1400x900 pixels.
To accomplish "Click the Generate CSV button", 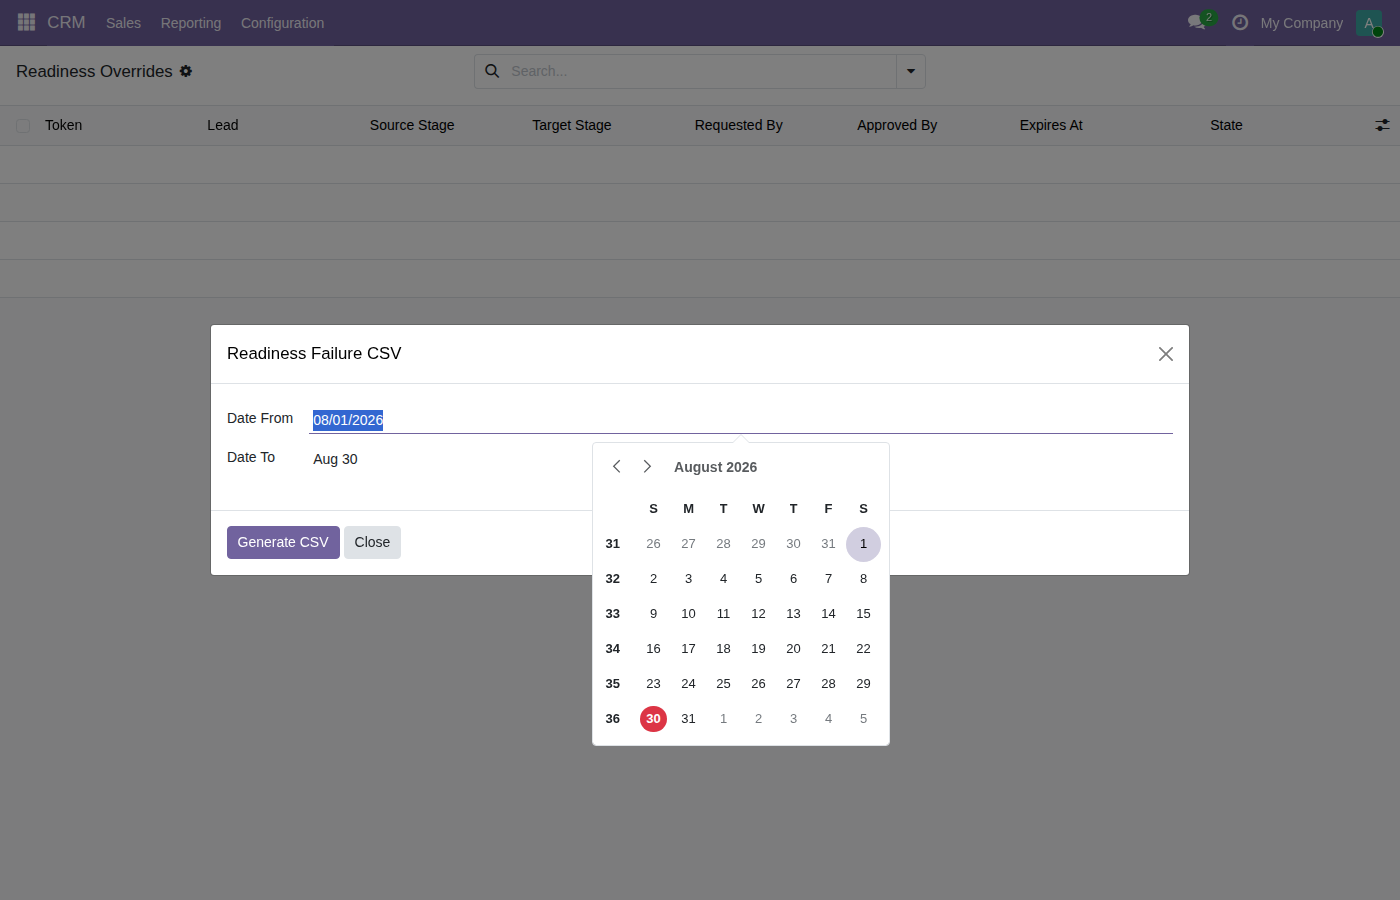I will click(x=283, y=542).
